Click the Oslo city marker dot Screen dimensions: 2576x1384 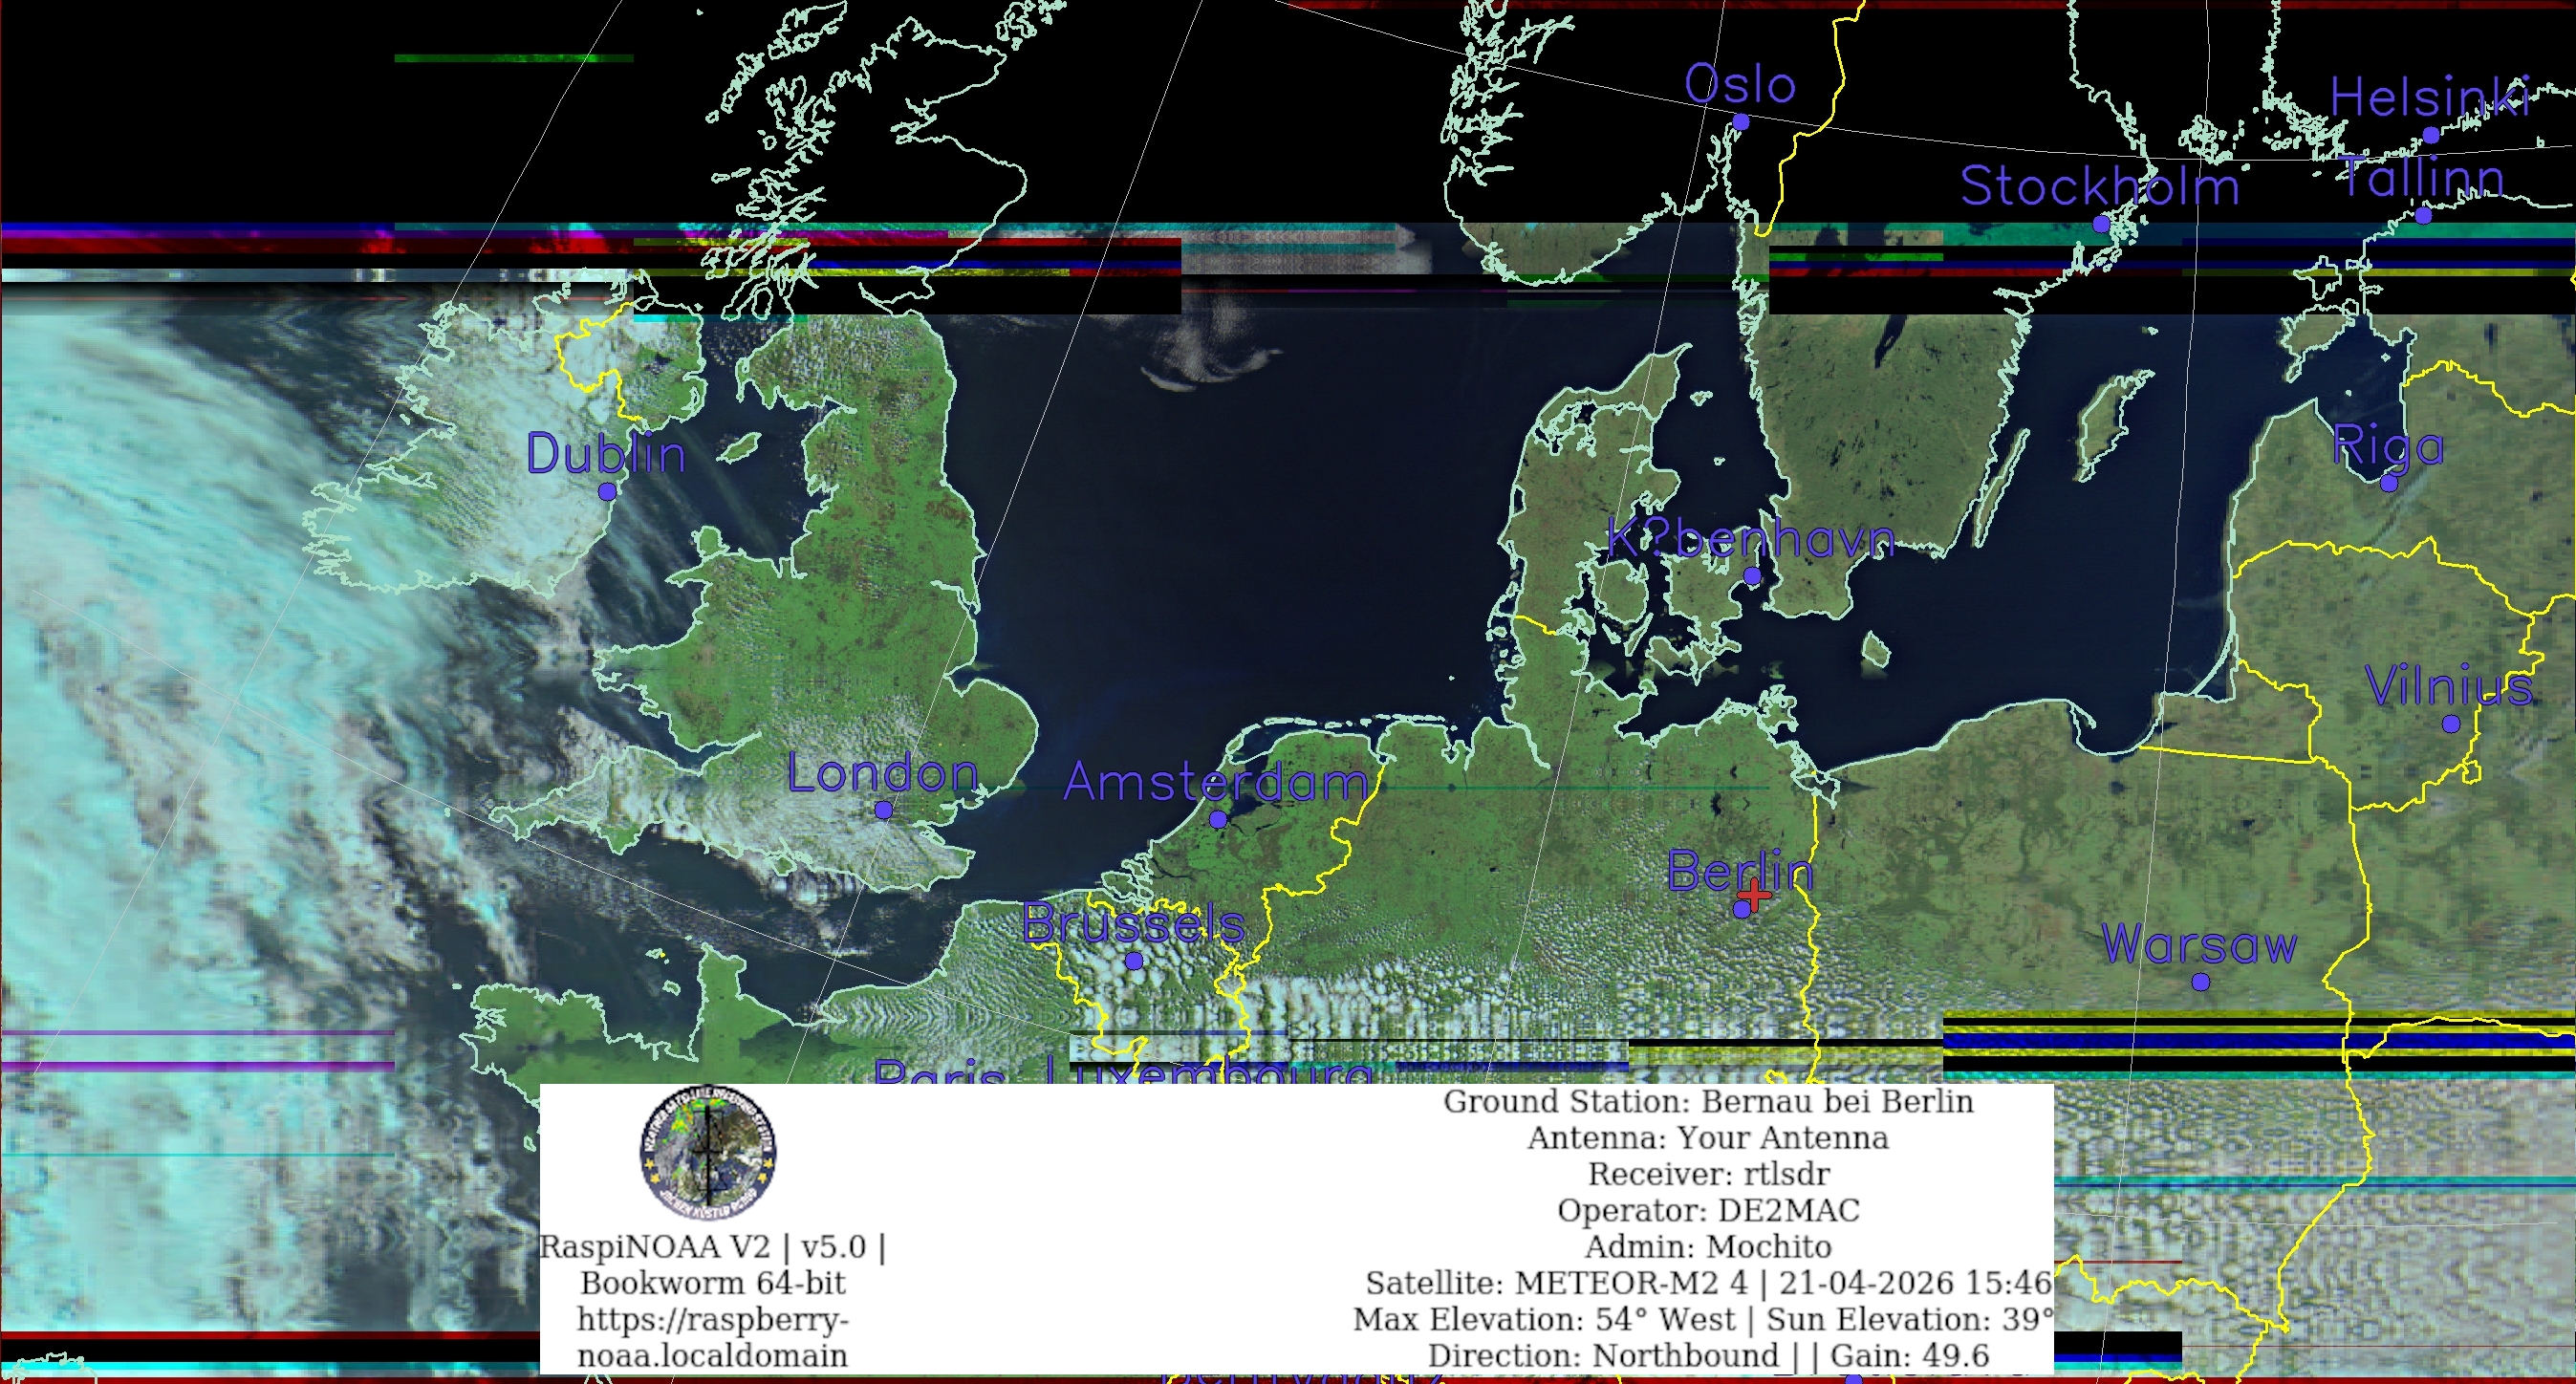(x=1740, y=122)
